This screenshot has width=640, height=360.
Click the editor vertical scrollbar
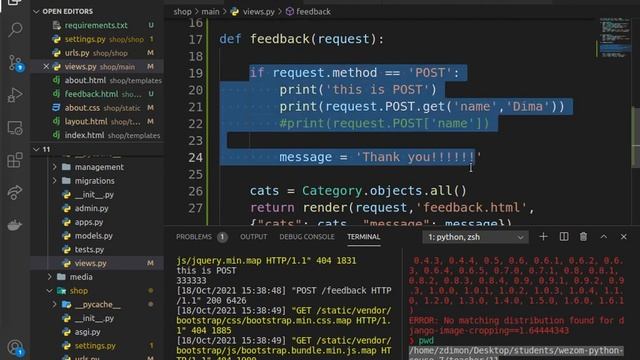click(636, 137)
